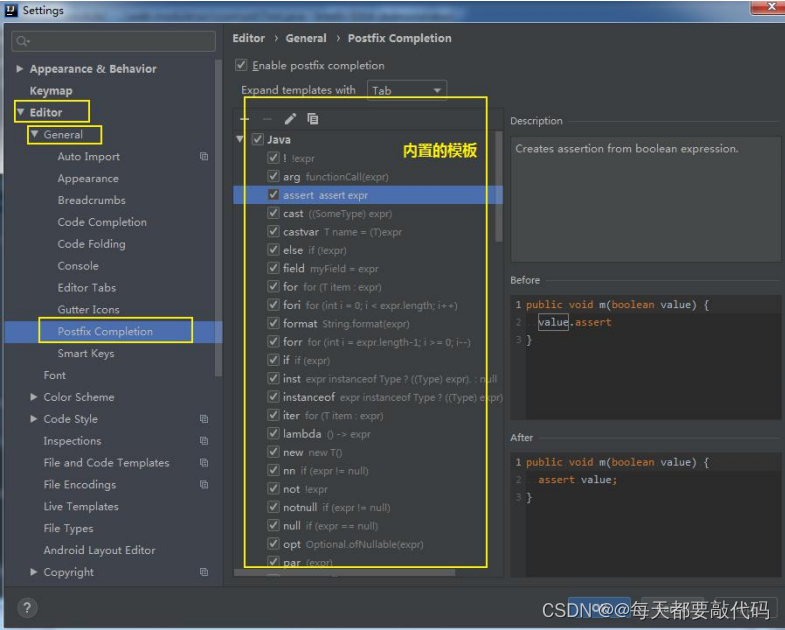This screenshot has height=630, width=785.
Task: Collapse the Java templates group arrow
Action: [240, 139]
